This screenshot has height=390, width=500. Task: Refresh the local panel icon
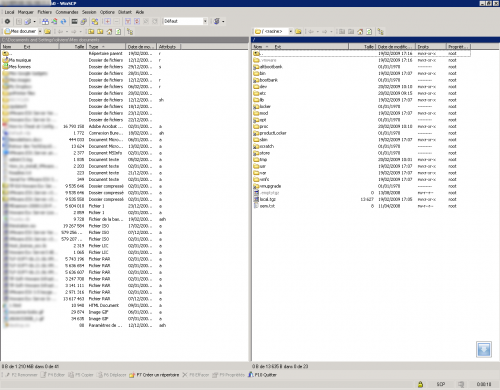click(x=118, y=31)
